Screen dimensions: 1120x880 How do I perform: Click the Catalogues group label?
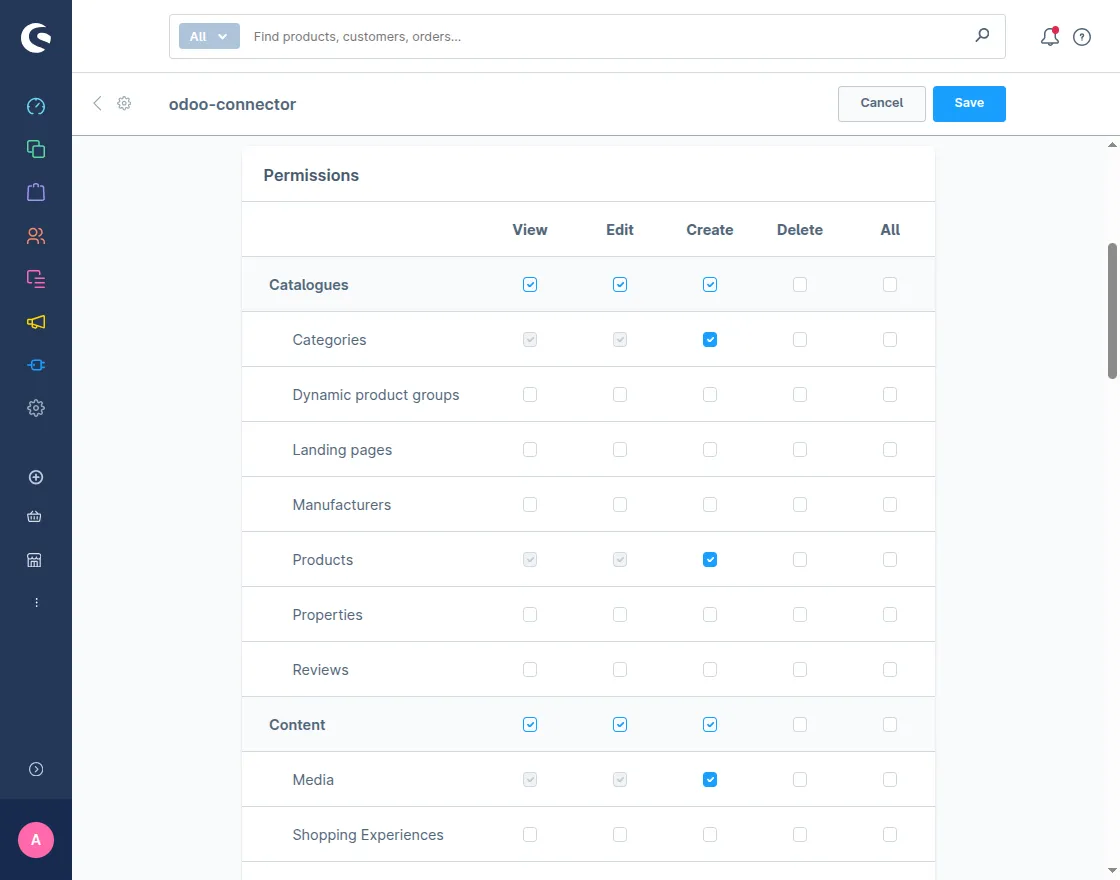tap(309, 284)
